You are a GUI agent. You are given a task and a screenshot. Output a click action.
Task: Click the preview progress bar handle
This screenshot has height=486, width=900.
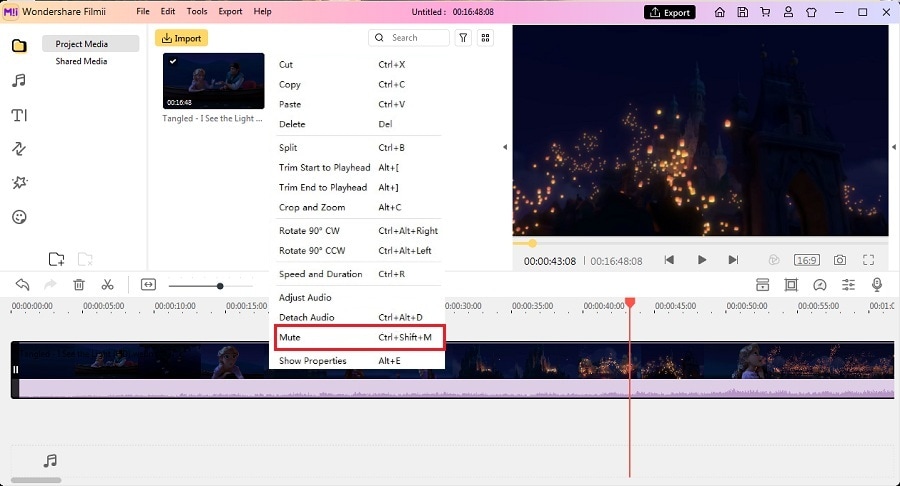tap(532, 243)
